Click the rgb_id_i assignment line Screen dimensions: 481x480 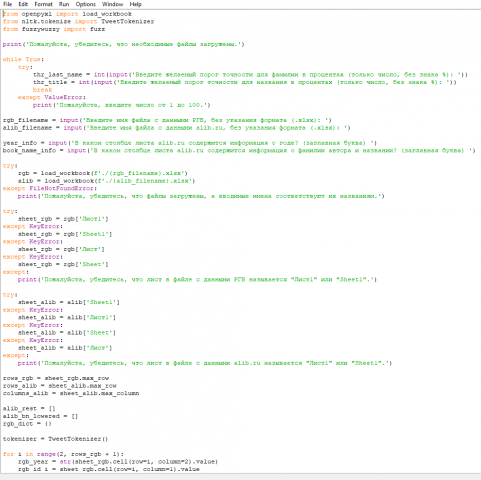[109, 469]
